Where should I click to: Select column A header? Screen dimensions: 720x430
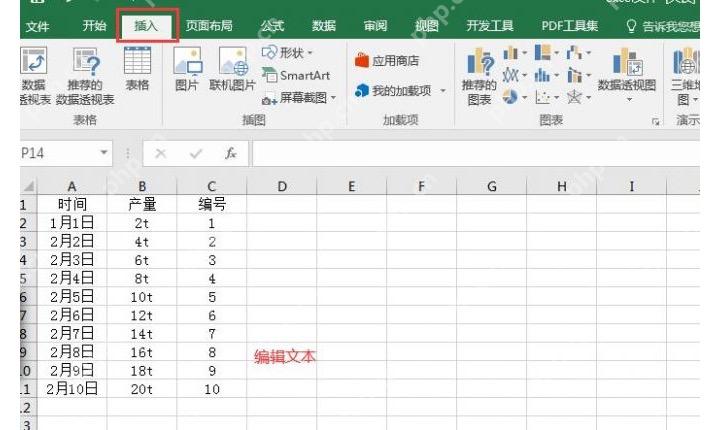(x=72, y=186)
